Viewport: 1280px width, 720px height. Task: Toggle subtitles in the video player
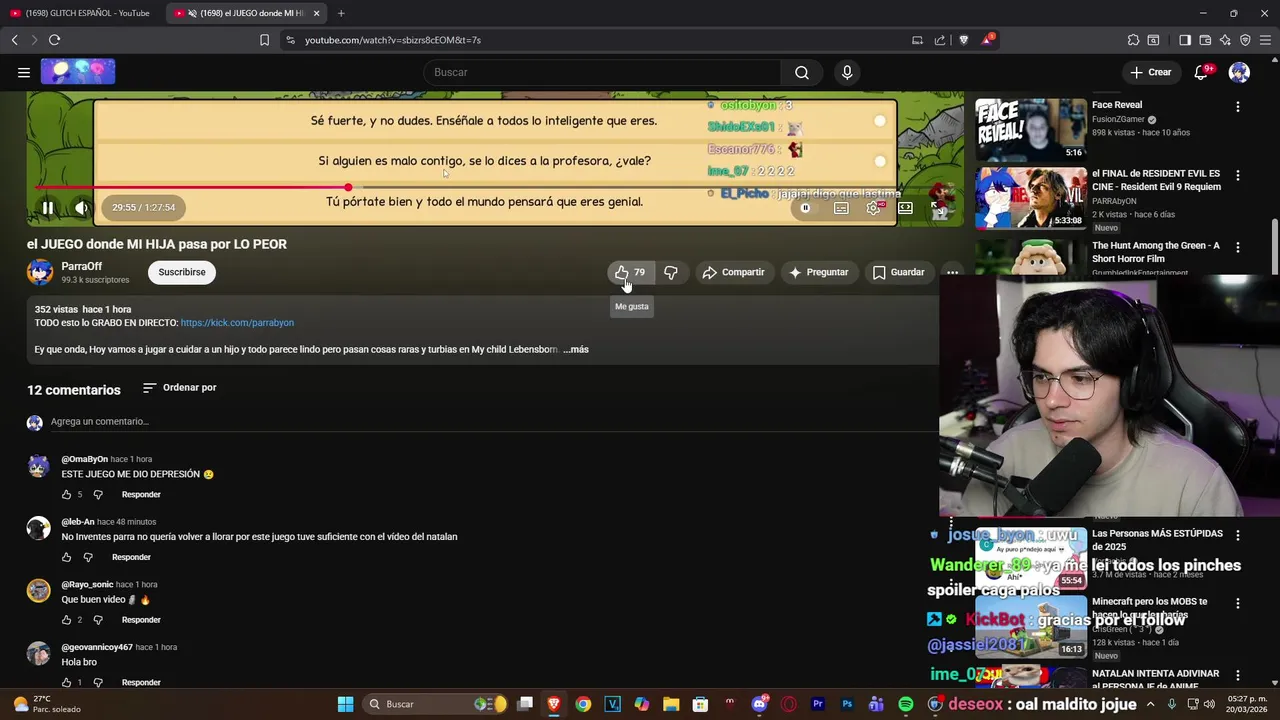click(841, 208)
